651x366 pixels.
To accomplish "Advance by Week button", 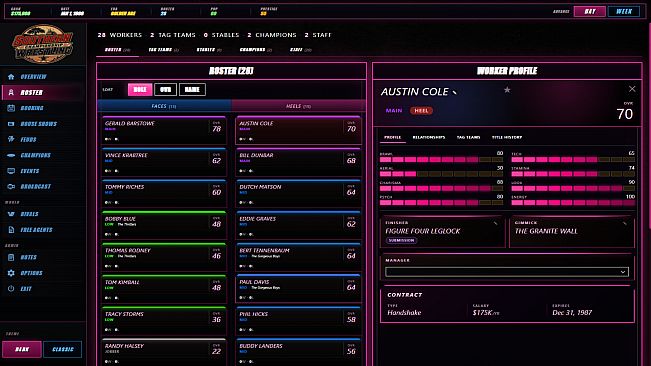I will click(624, 12).
